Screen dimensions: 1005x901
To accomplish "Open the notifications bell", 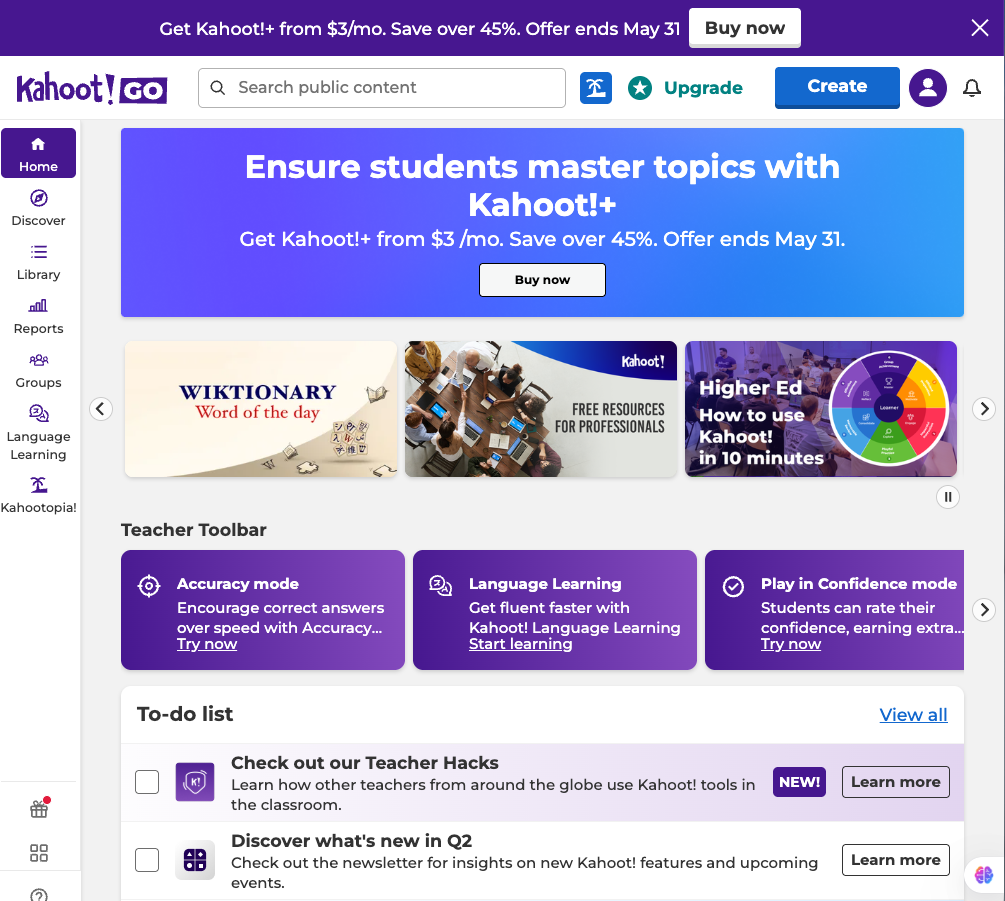I will [x=972, y=88].
